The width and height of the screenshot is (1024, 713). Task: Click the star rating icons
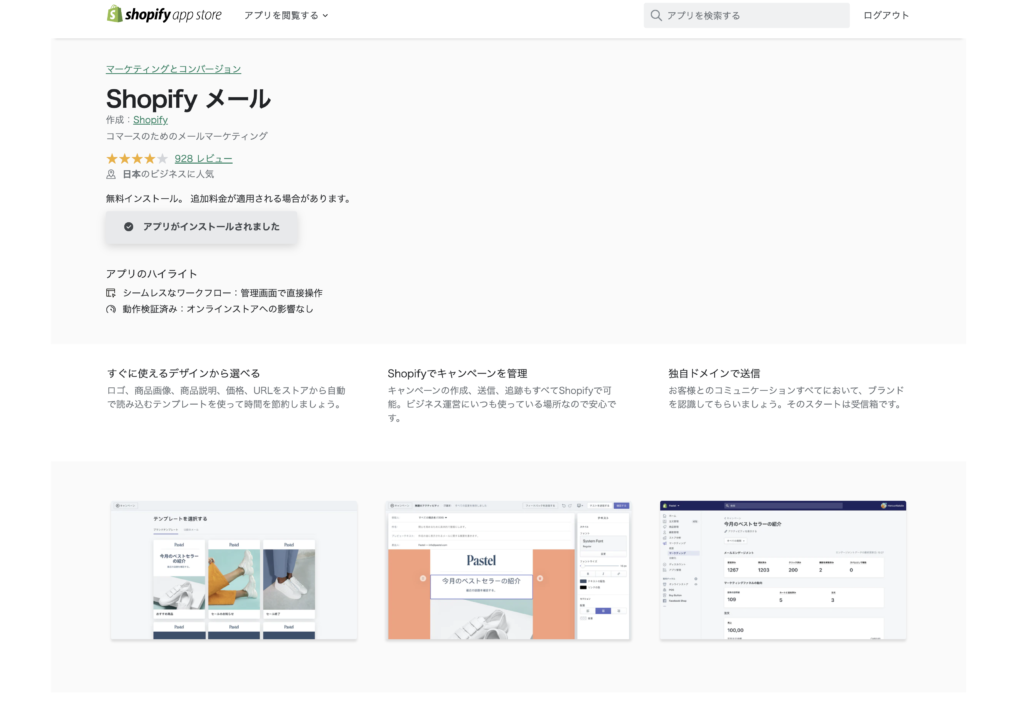click(137, 159)
